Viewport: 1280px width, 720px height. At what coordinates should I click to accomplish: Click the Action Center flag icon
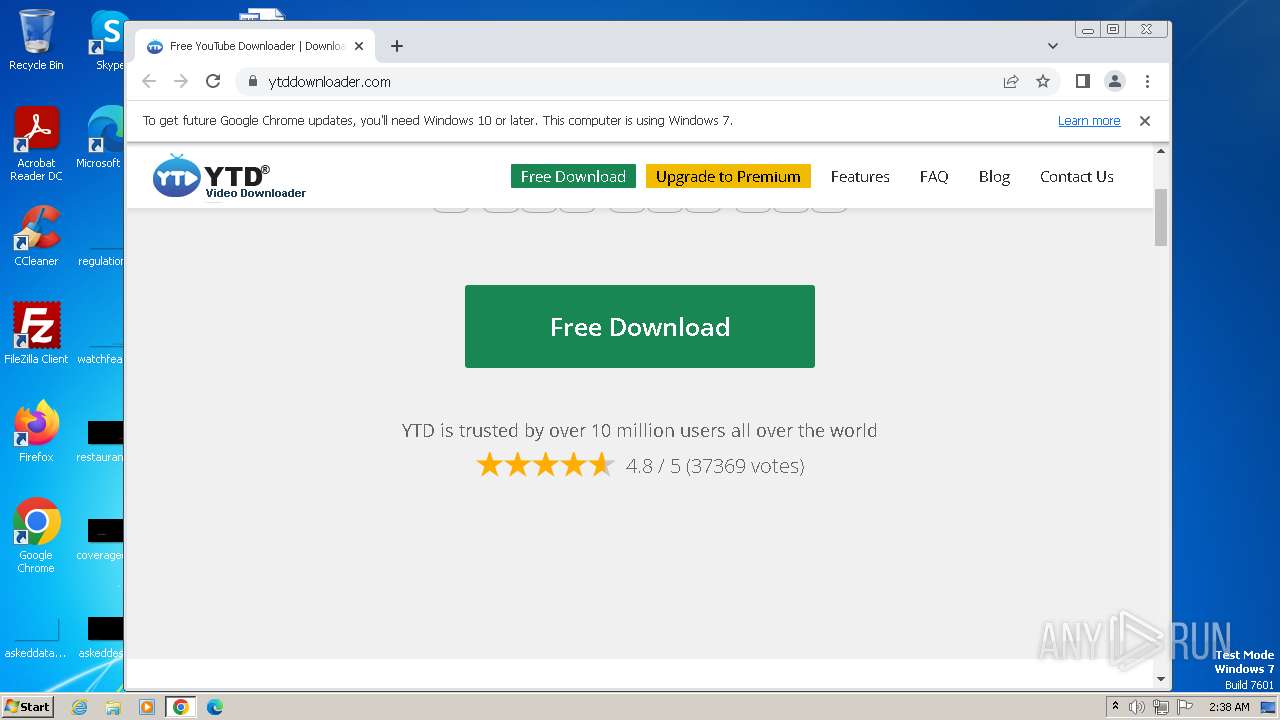click(x=1185, y=707)
